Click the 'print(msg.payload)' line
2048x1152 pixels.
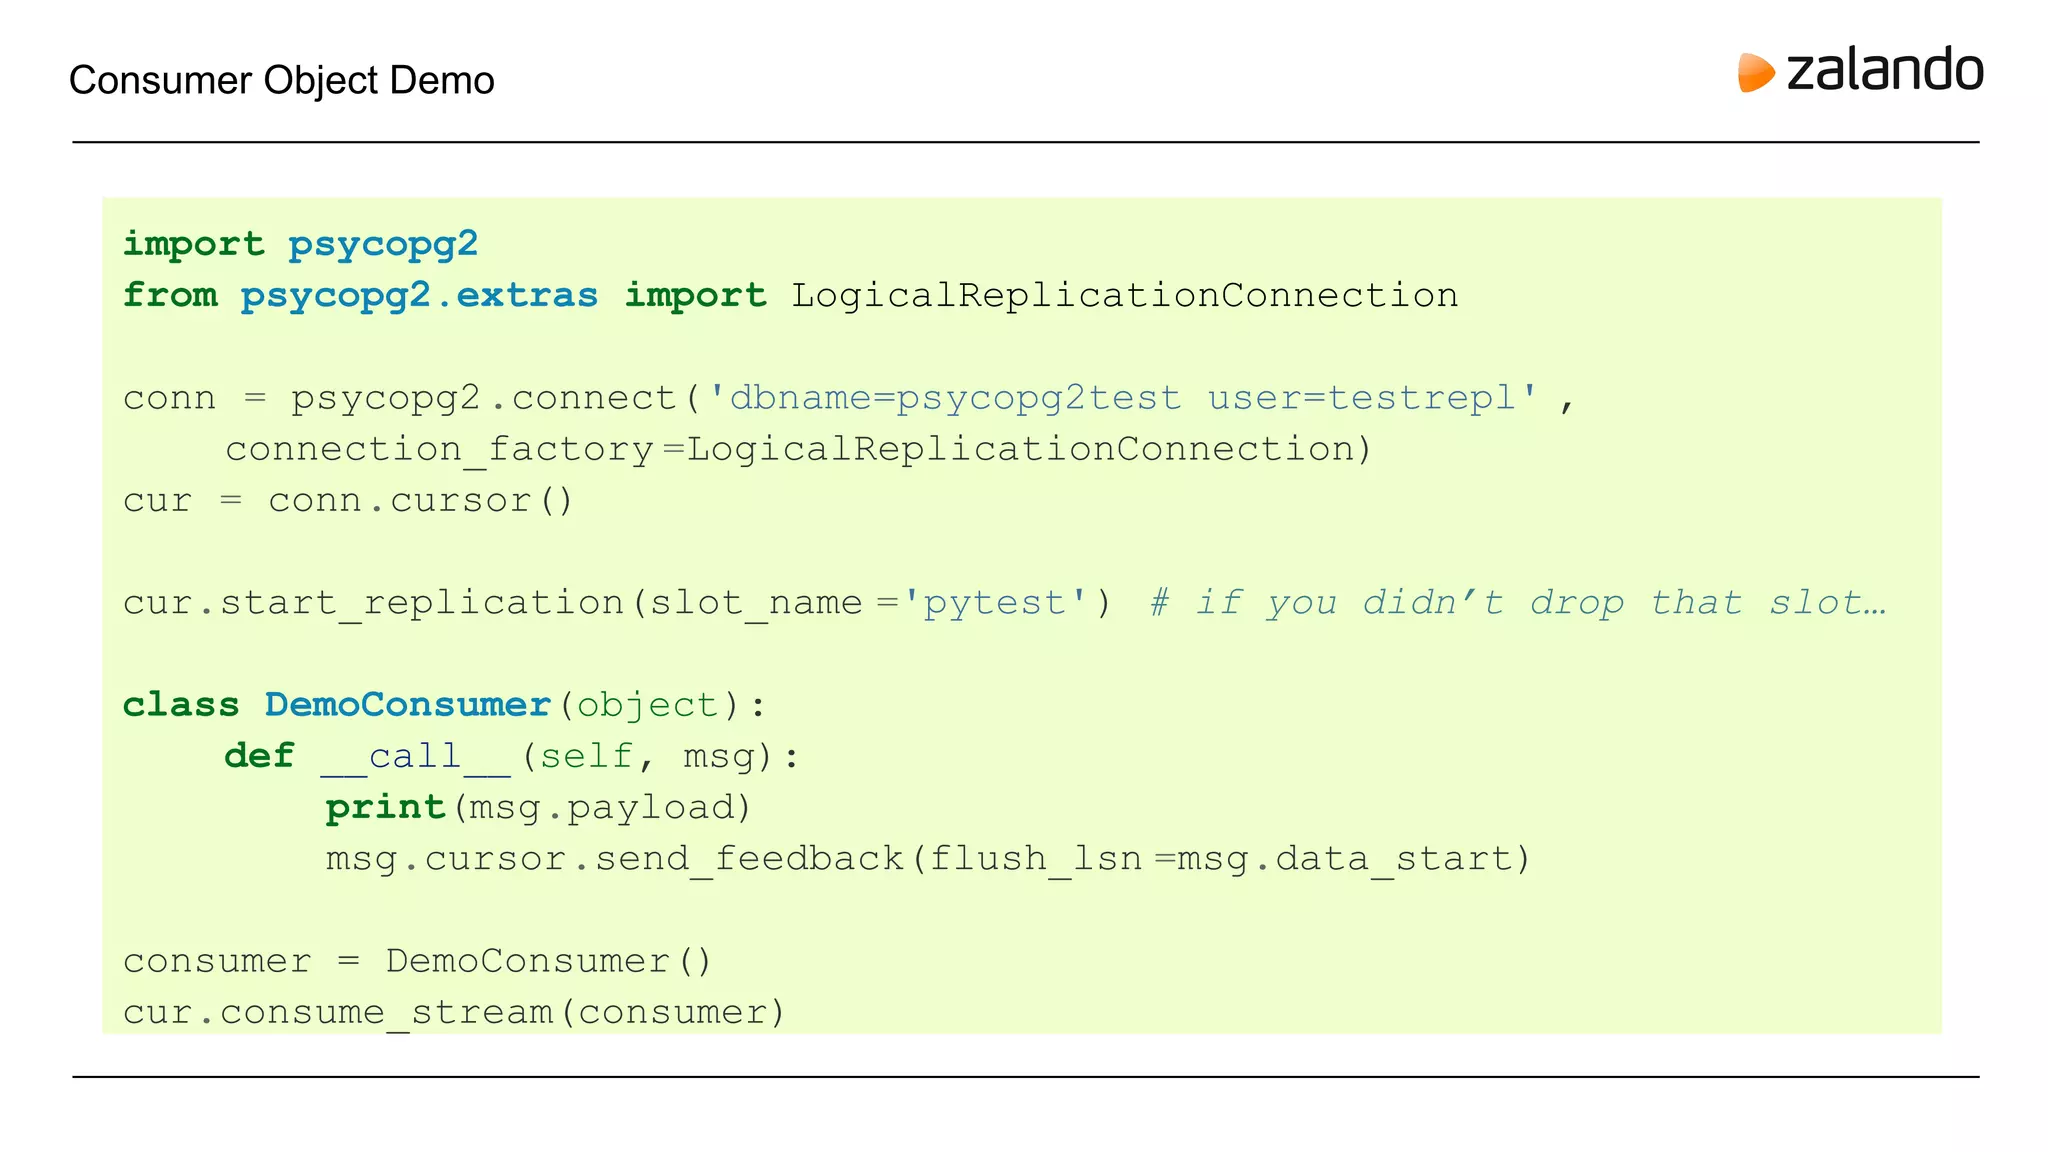538,807
